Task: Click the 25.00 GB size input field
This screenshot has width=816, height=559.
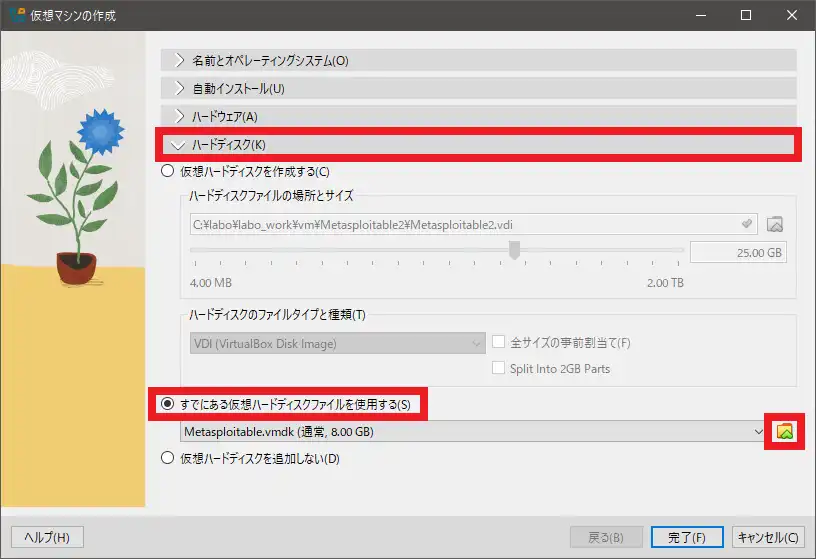Action: tap(738, 253)
